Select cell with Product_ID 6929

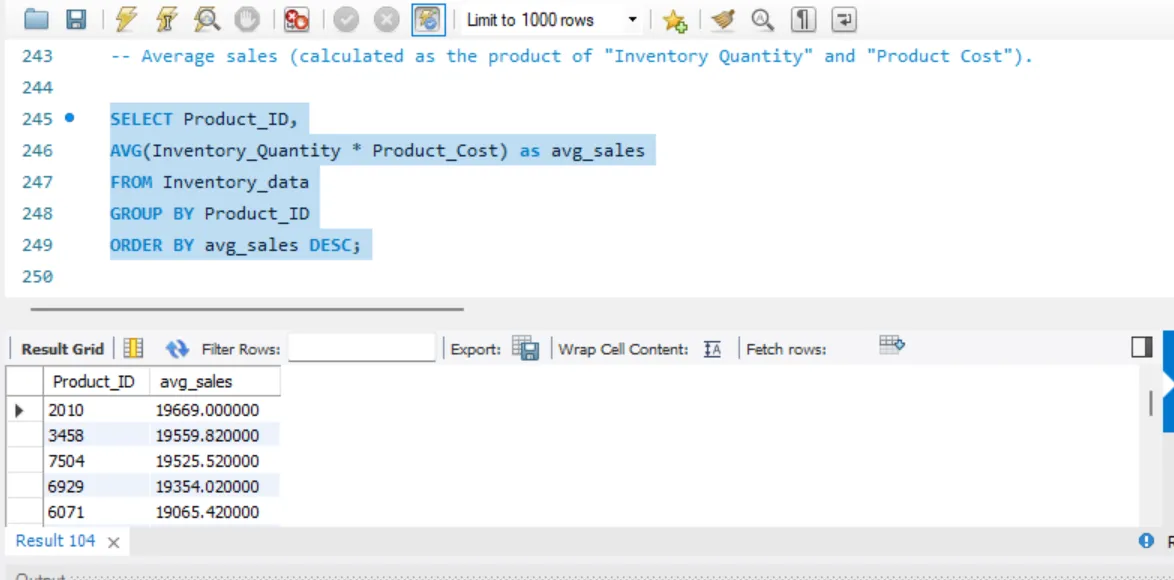tap(97, 486)
